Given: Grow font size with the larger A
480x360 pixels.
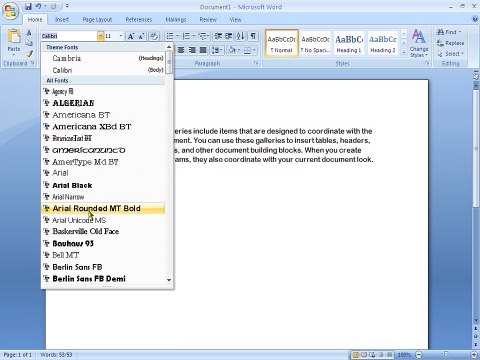Looking at the screenshot, I should tap(131, 36).
